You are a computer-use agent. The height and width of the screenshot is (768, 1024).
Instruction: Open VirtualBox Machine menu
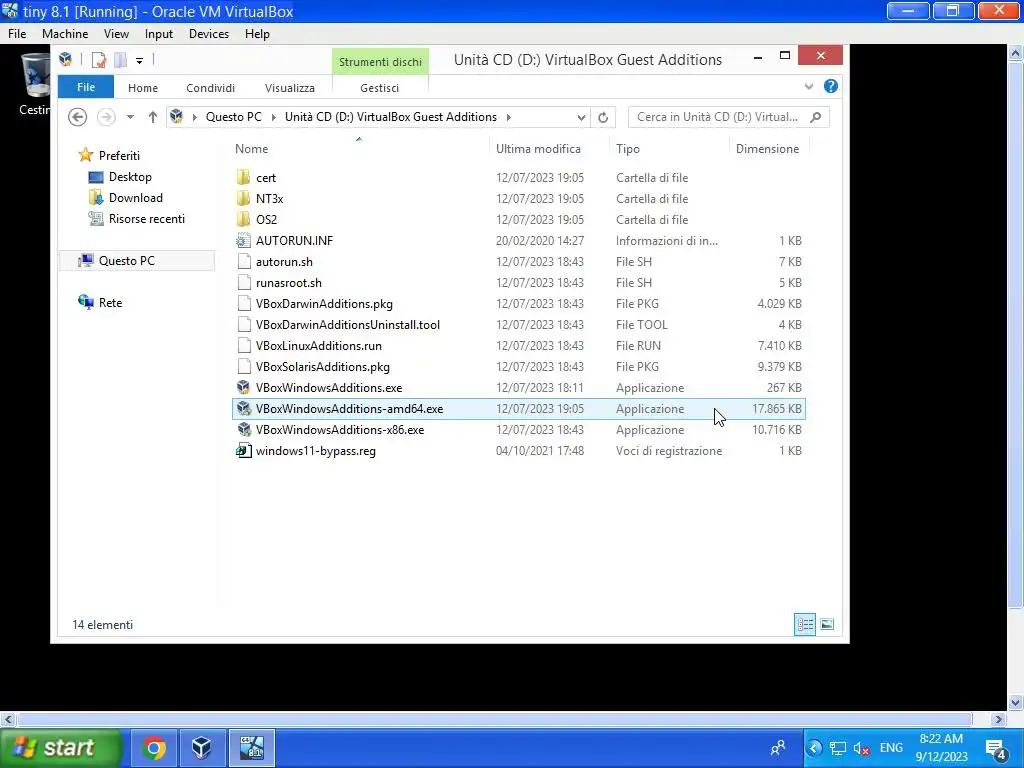[65, 34]
